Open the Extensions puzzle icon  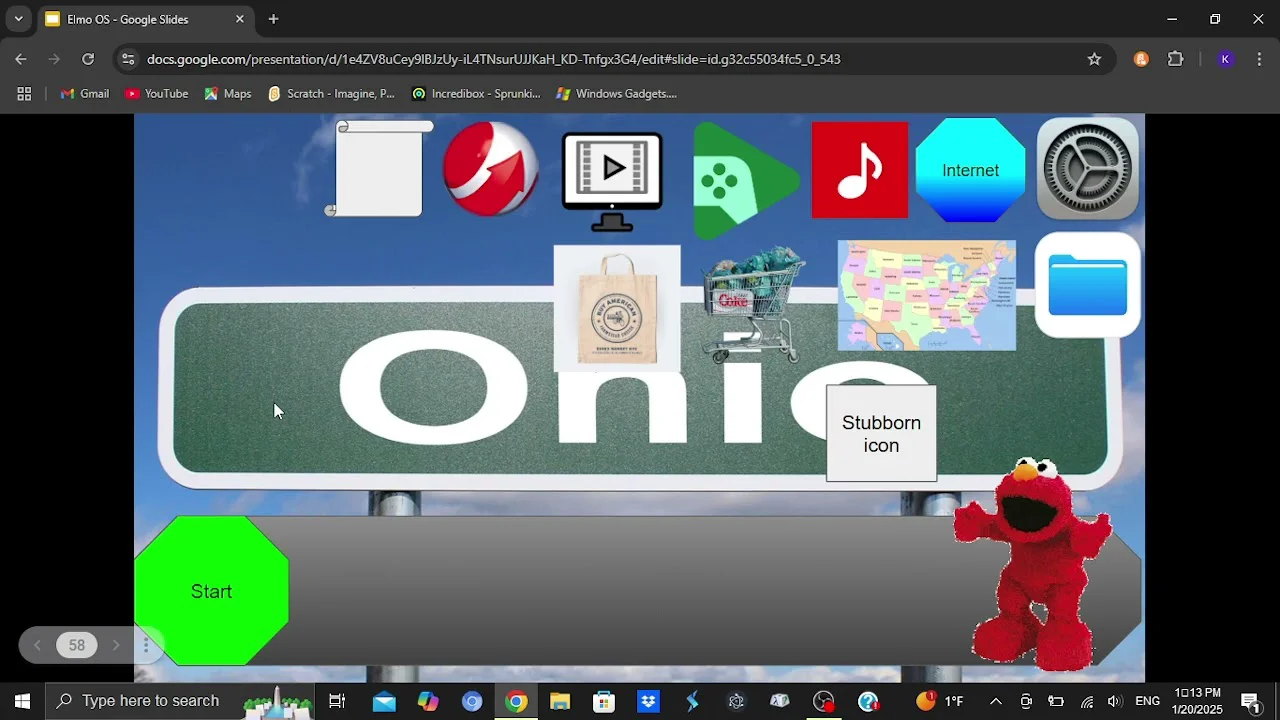(1176, 59)
